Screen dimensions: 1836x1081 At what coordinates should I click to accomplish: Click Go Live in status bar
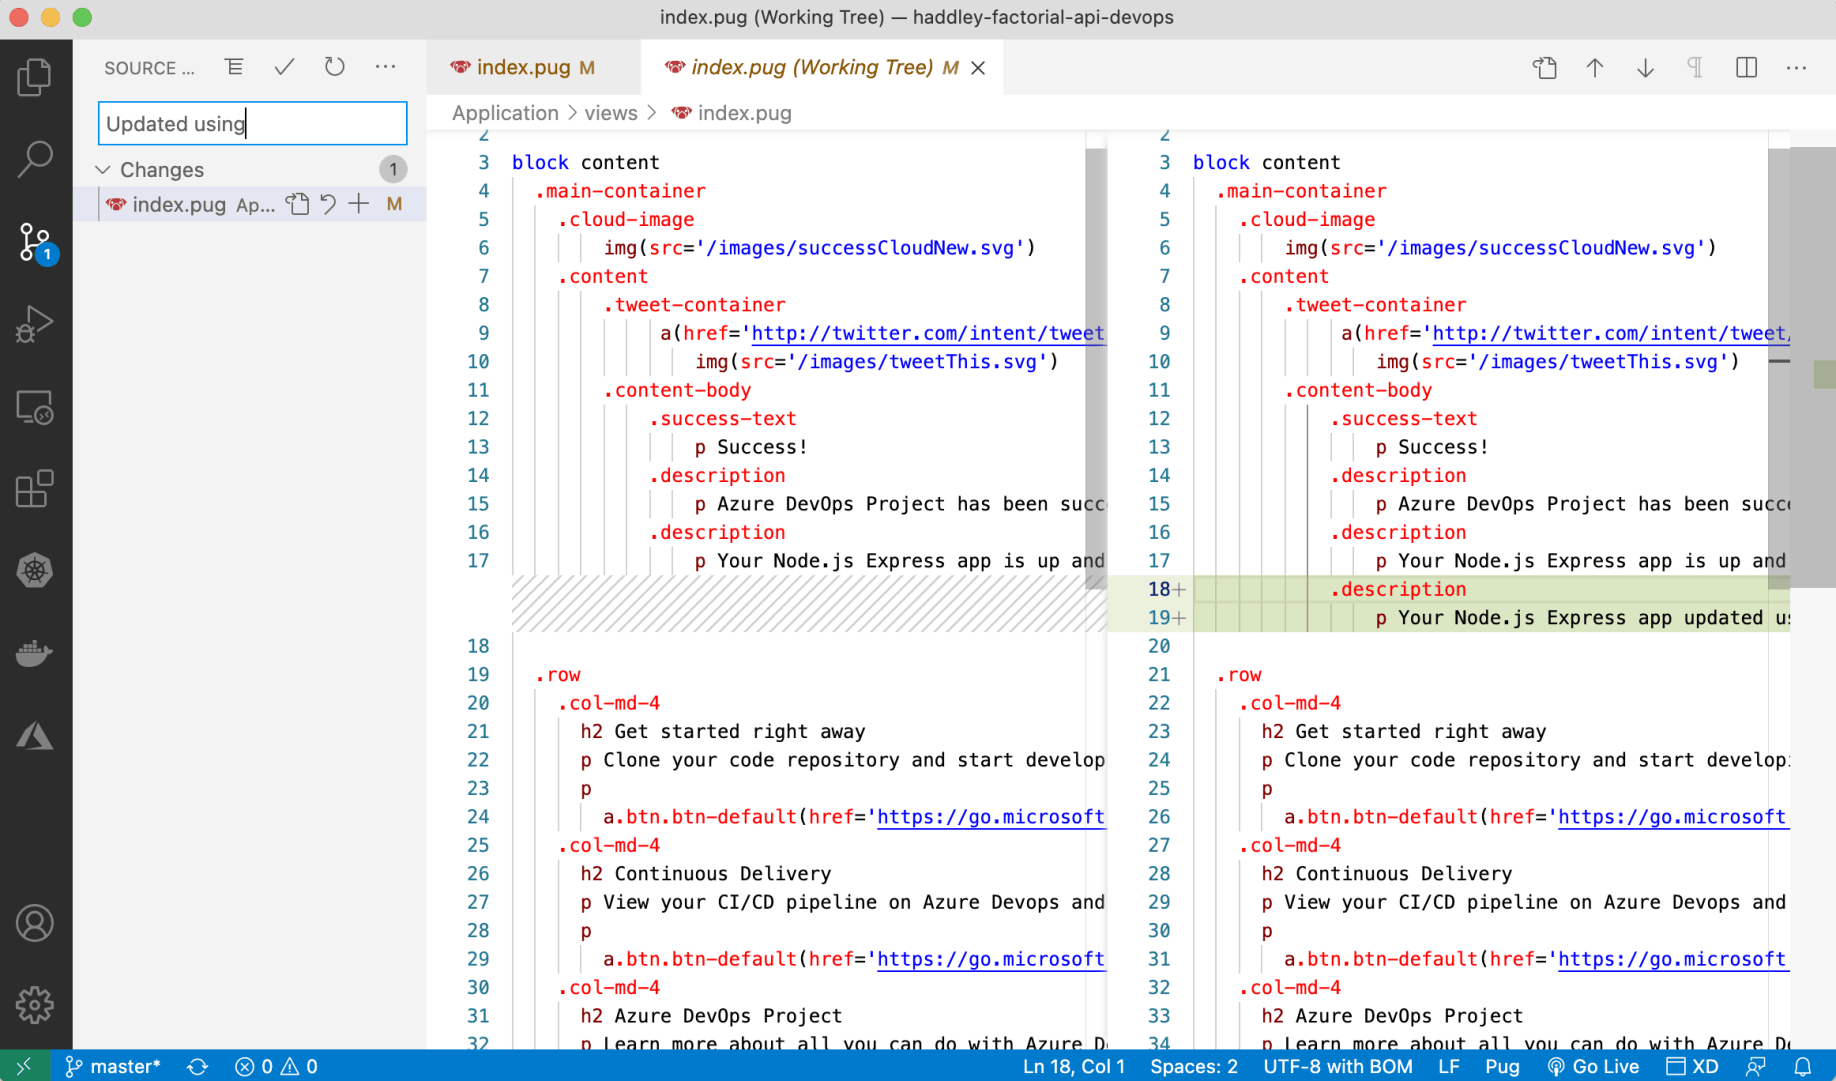[1593, 1066]
